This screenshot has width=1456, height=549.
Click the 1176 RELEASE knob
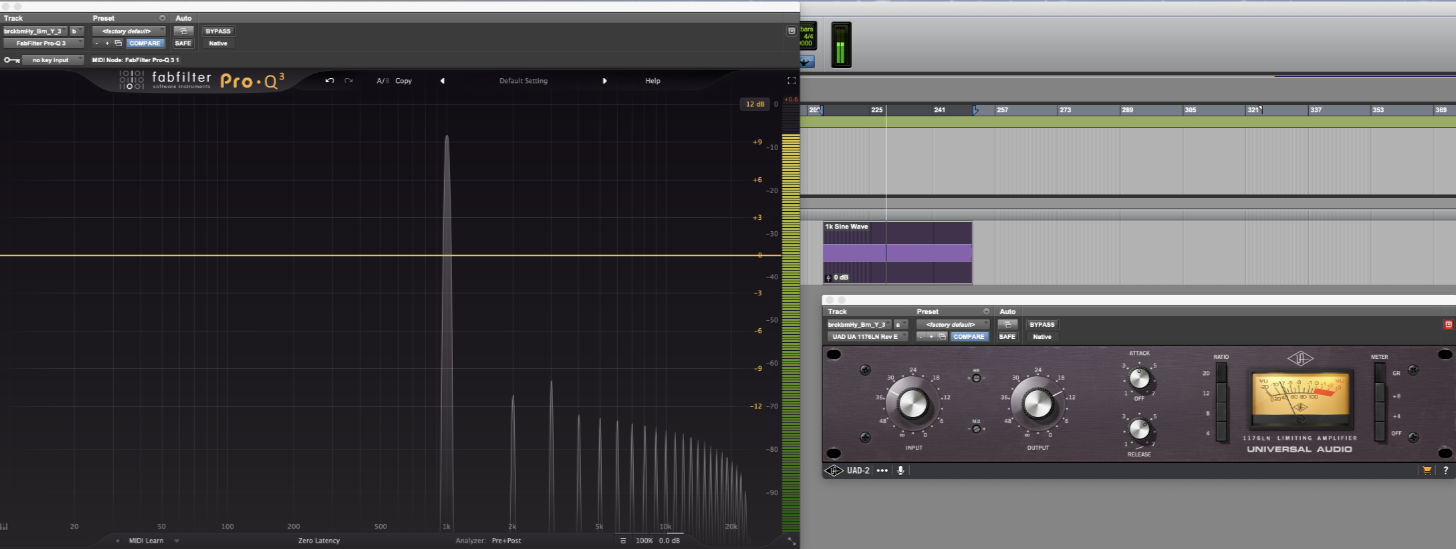pos(1139,429)
